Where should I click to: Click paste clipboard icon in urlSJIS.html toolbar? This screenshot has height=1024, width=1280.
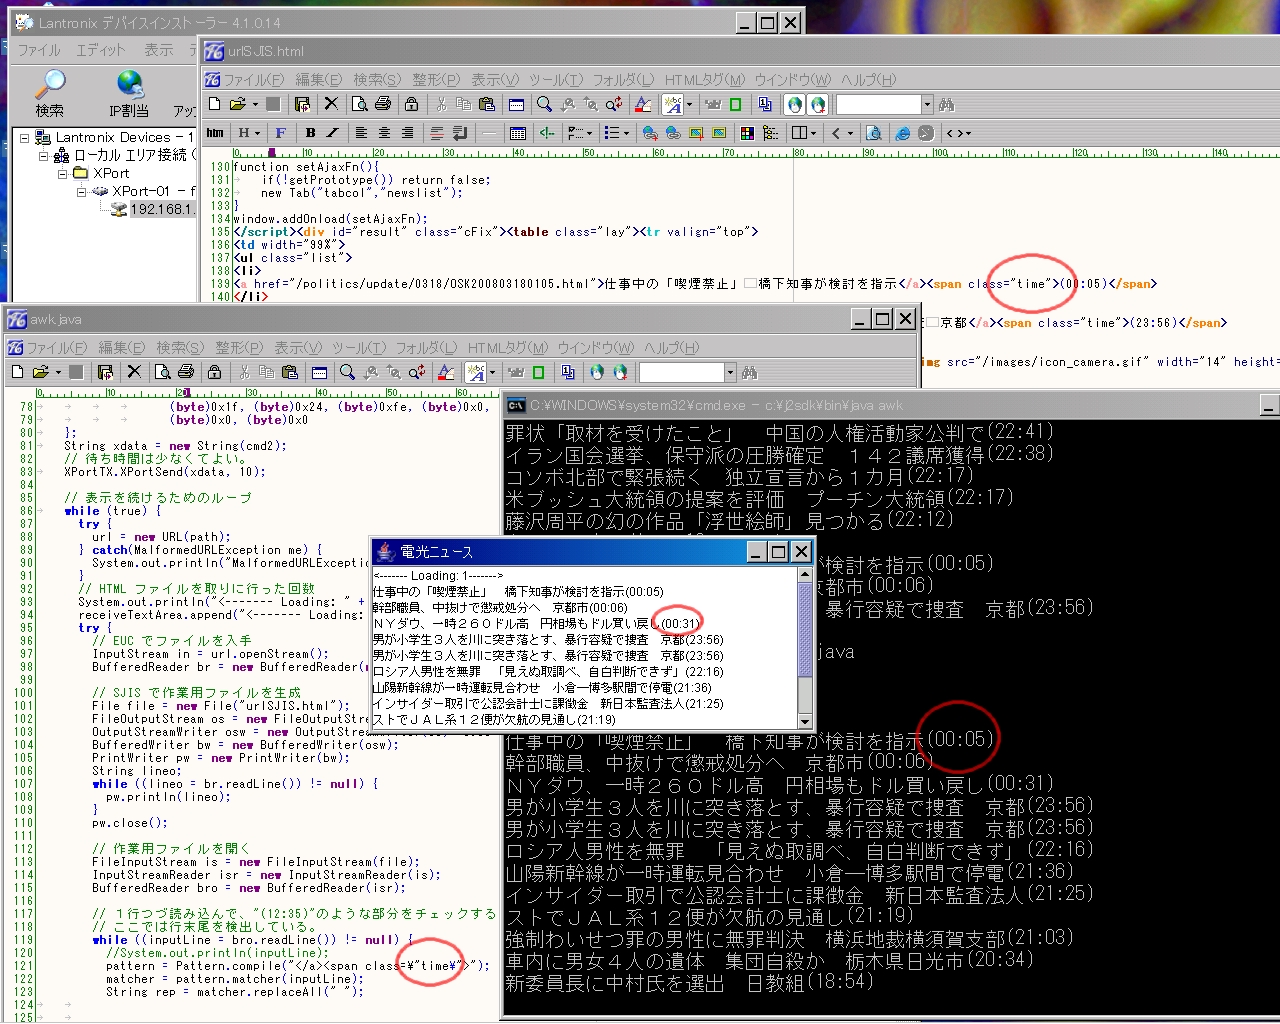coord(486,104)
